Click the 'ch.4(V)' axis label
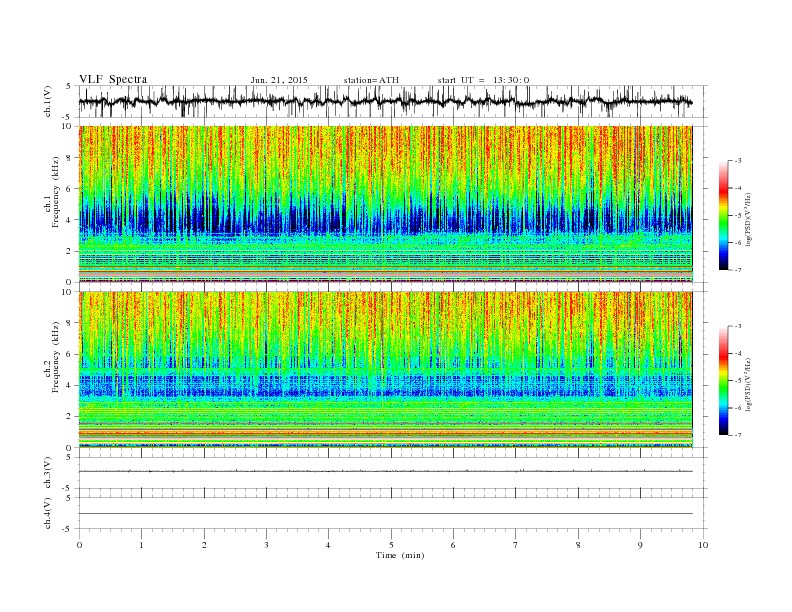Image resolution: width=792 pixels, height=612 pixels. click(48, 513)
